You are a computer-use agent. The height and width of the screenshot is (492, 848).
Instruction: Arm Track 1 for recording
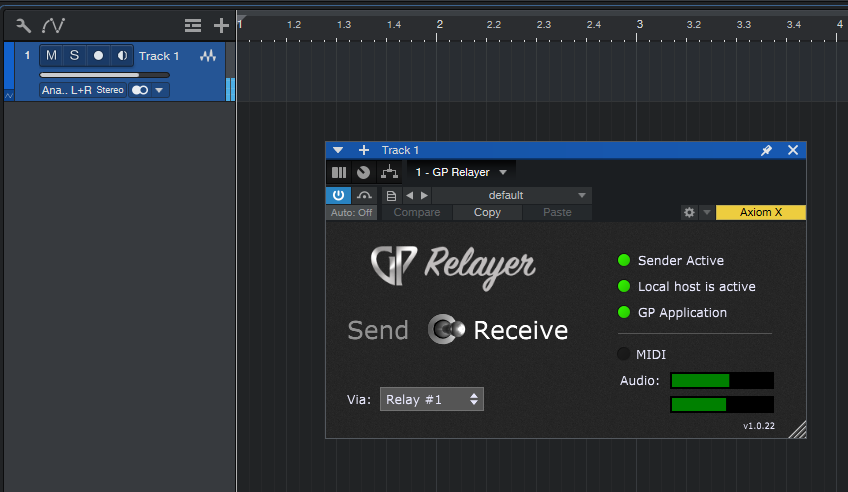(98, 56)
